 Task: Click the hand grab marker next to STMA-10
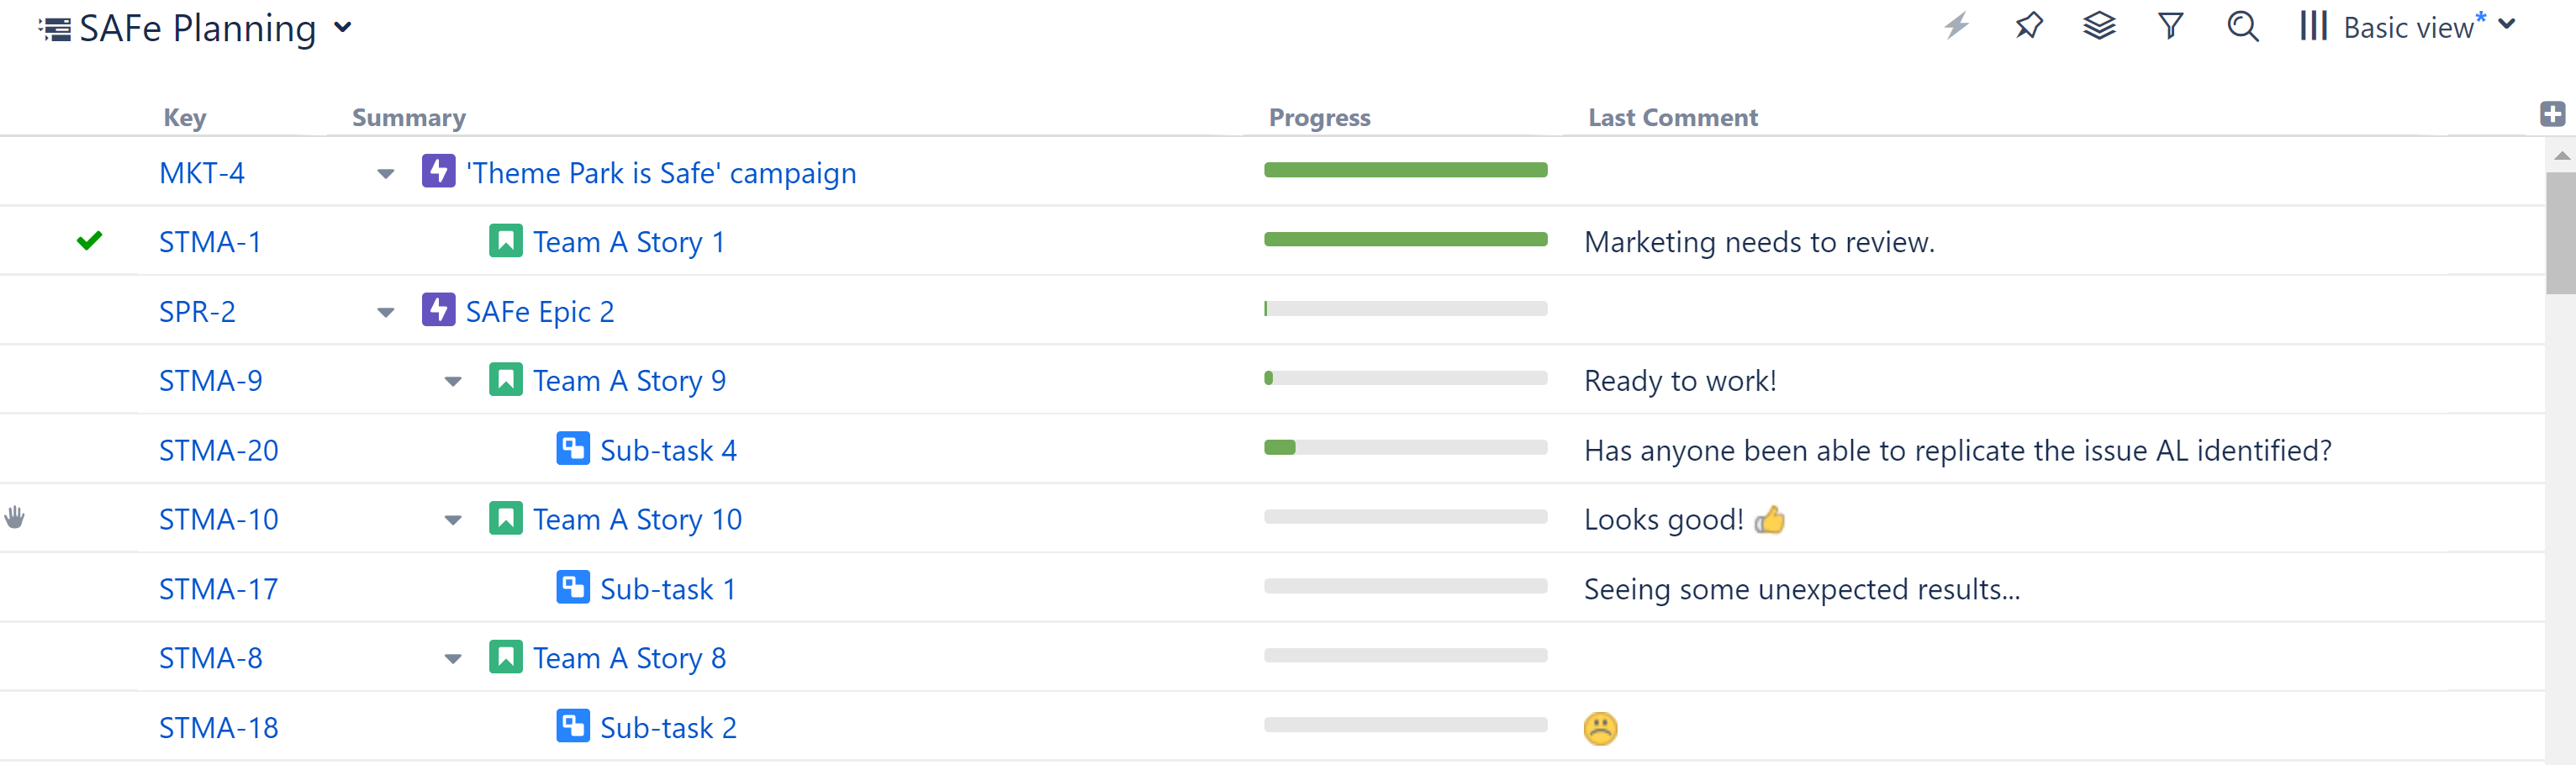point(16,516)
